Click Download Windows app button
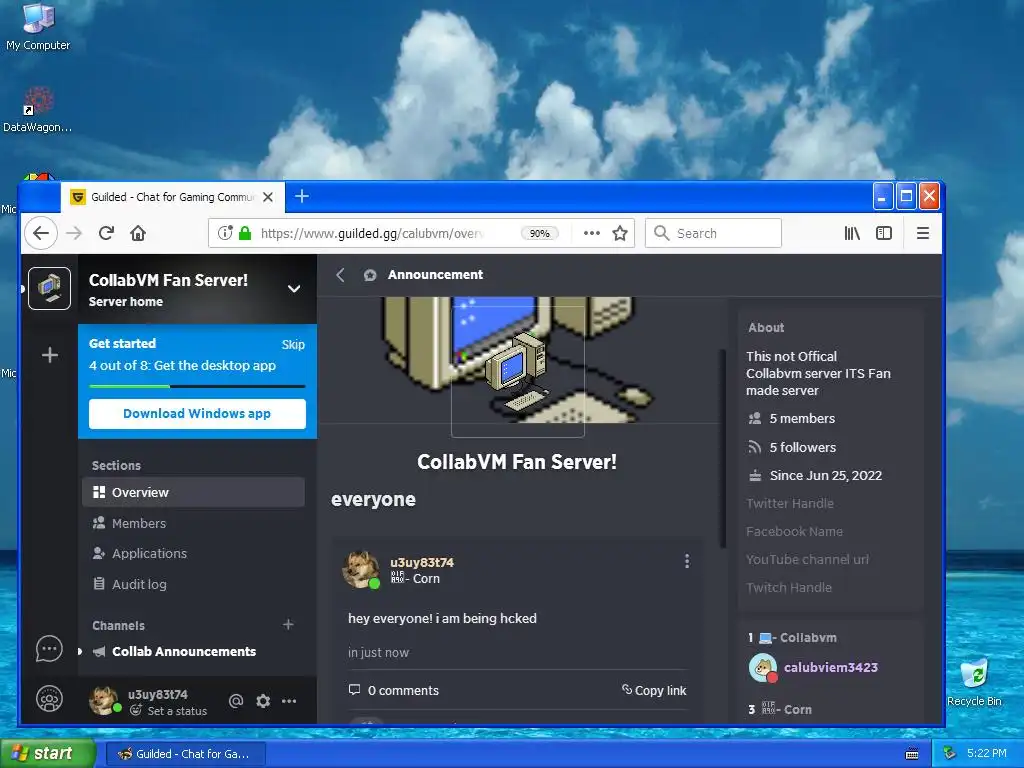This screenshot has height=768, width=1024. tap(197, 413)
